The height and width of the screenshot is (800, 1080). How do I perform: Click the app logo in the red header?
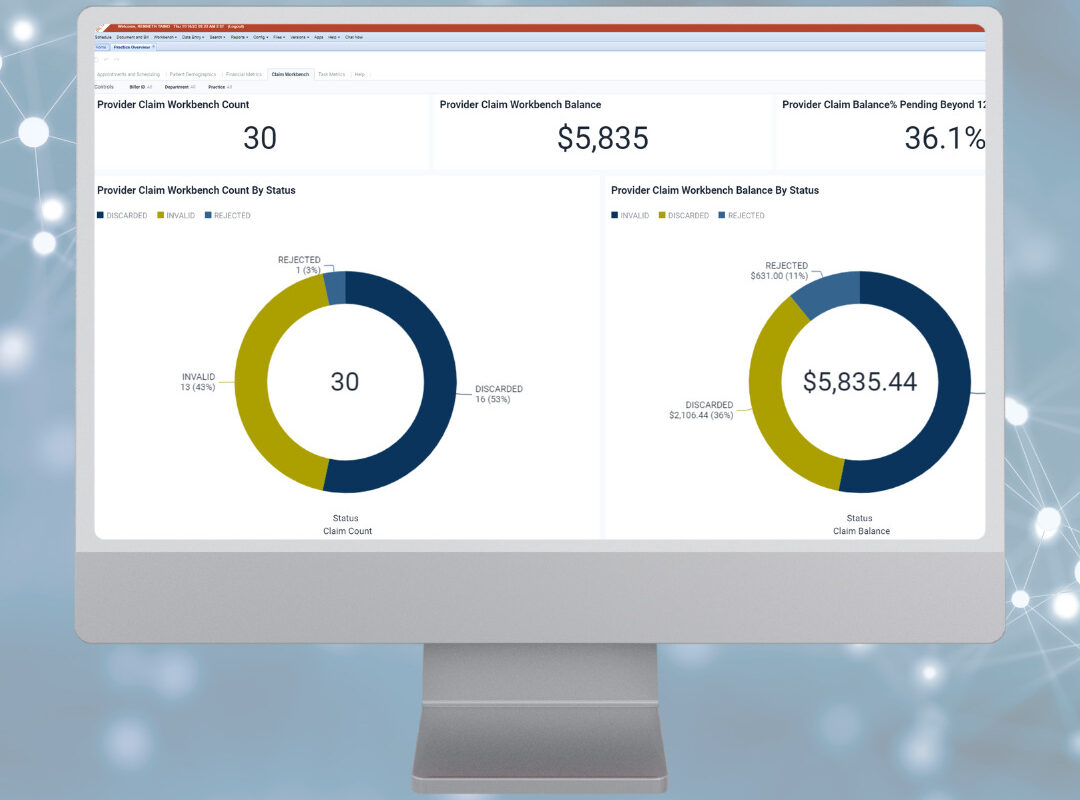click(x=103, y=28)
